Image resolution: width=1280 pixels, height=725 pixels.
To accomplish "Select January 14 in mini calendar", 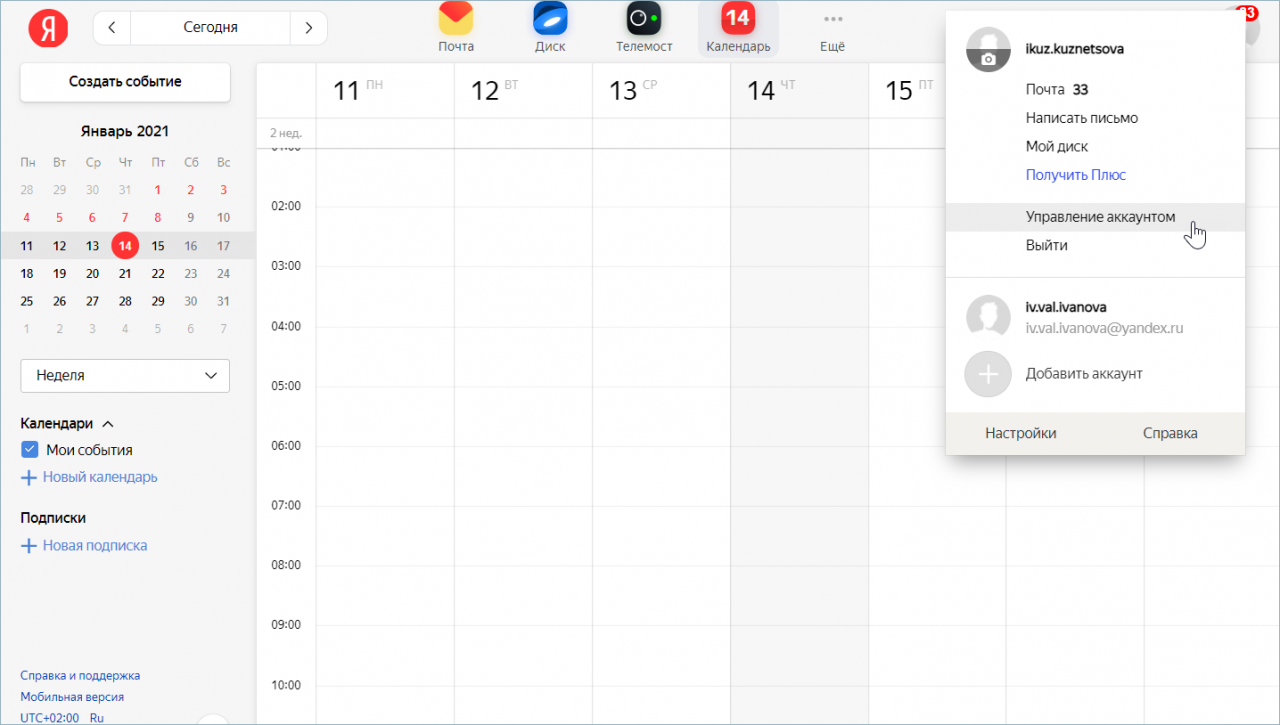I will (125, 246).
